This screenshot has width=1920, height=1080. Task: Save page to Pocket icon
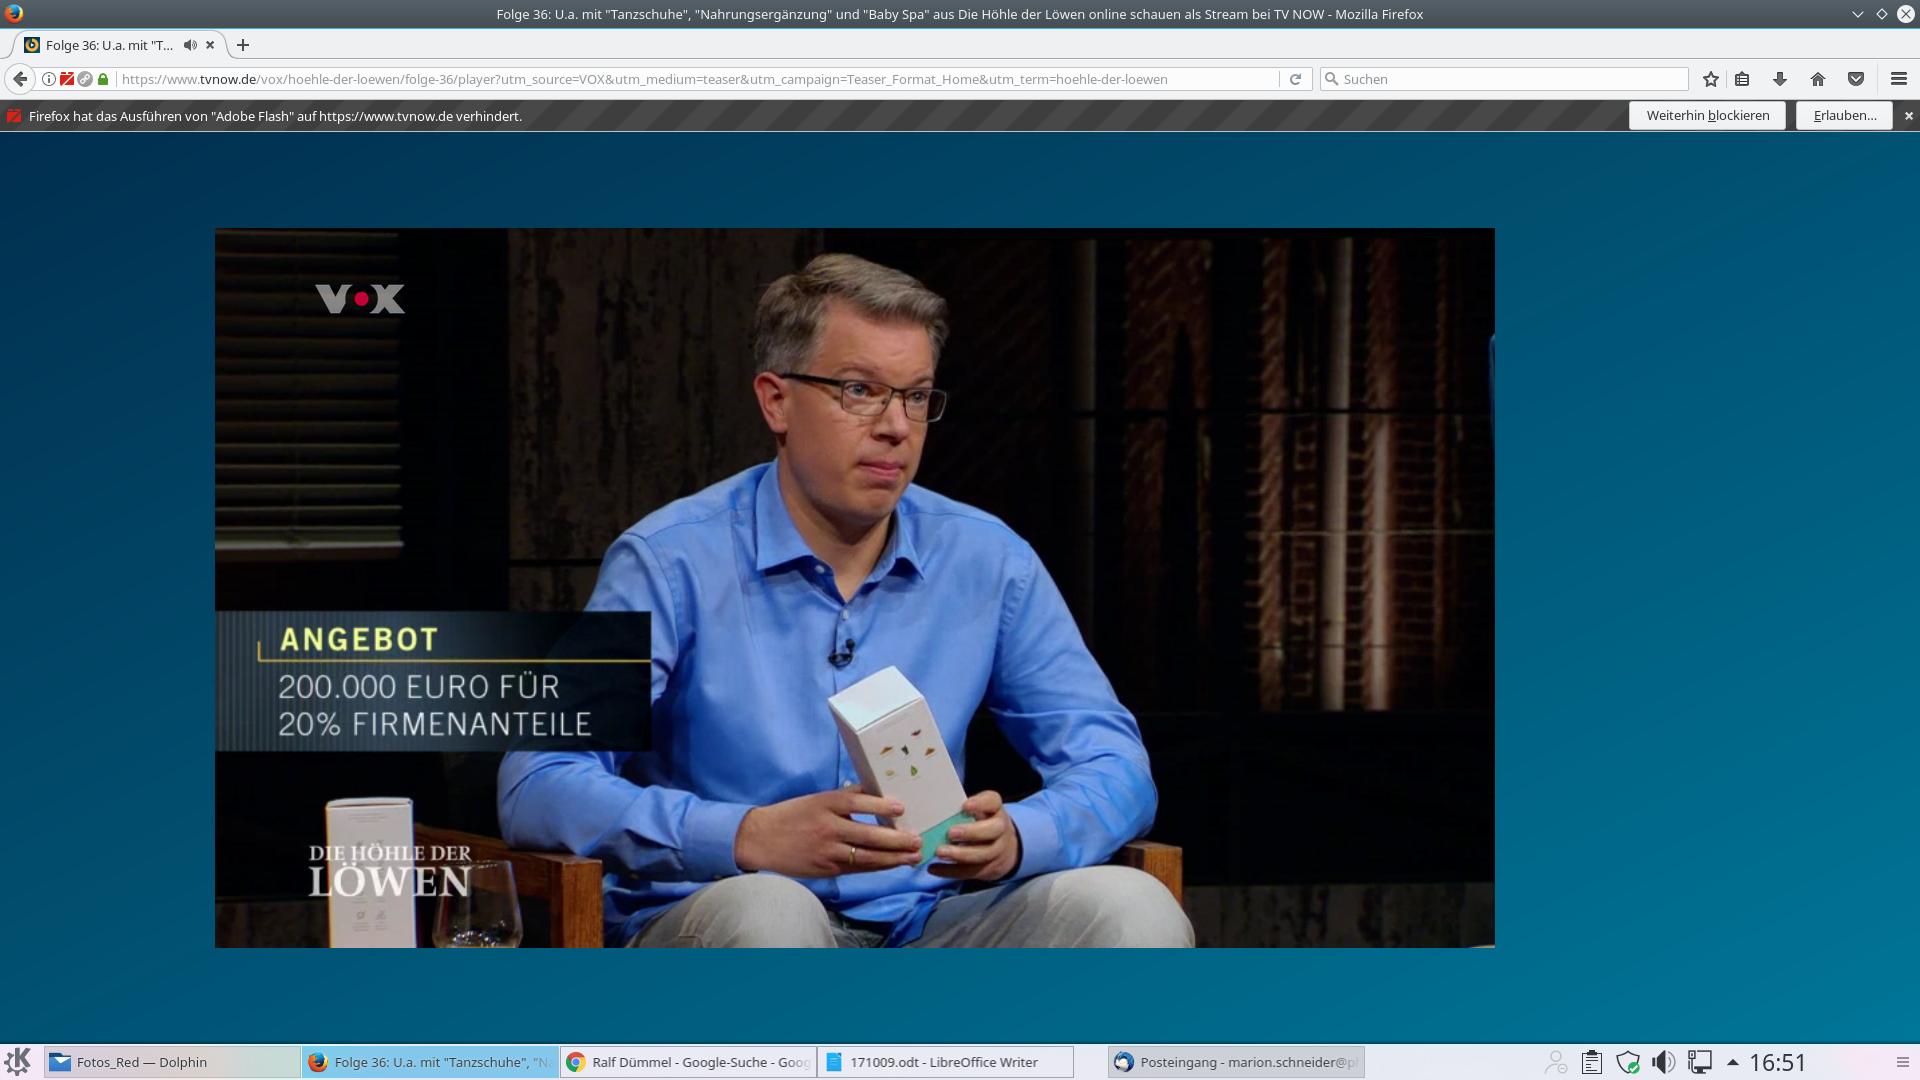click(1856, 79)
